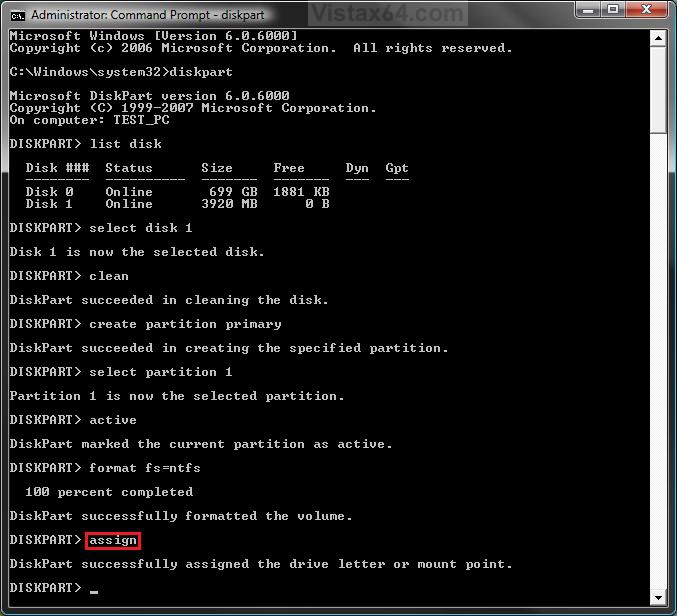Click the 'select disk 1' command
677x616 pixels.
tap(141, 228)
